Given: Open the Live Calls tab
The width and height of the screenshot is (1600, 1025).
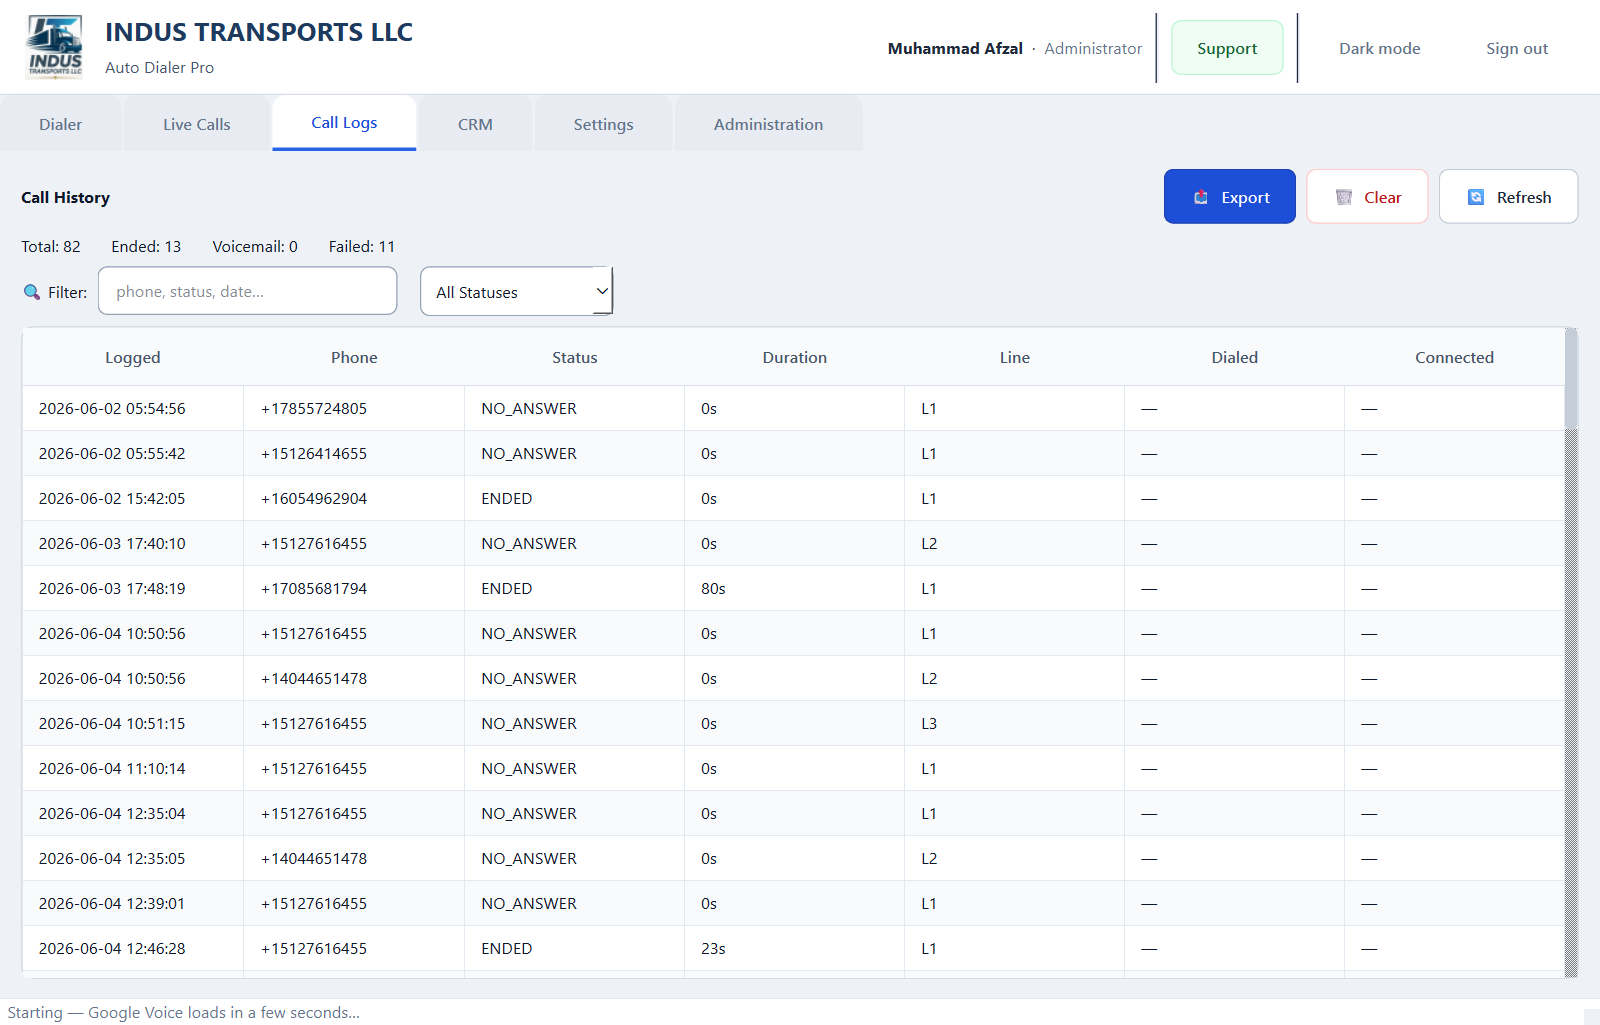Looking at the screenshot, I should pyautogui.click(x=197, y=124).
